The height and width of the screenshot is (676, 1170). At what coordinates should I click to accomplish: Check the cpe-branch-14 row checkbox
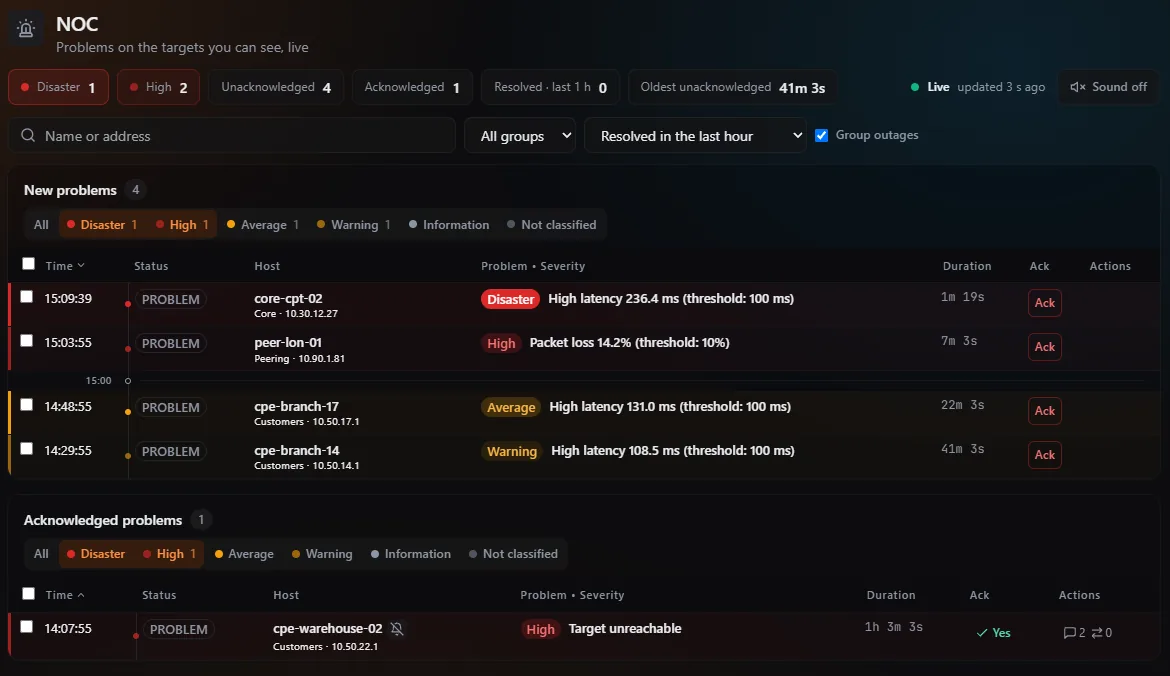coord(27,448)
